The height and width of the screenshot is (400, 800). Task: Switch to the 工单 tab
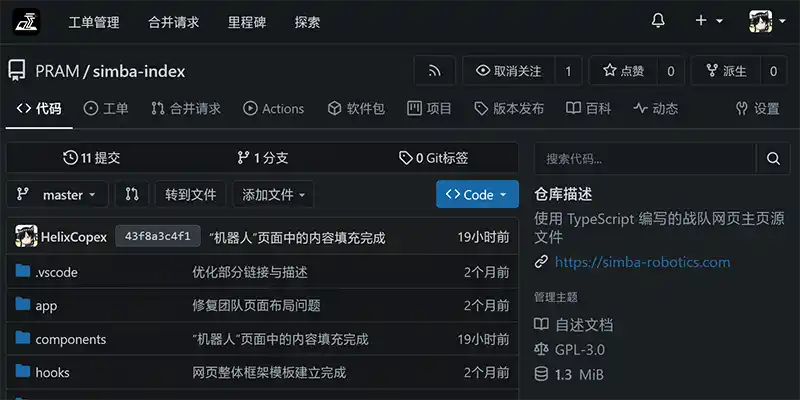pos(106,108)
